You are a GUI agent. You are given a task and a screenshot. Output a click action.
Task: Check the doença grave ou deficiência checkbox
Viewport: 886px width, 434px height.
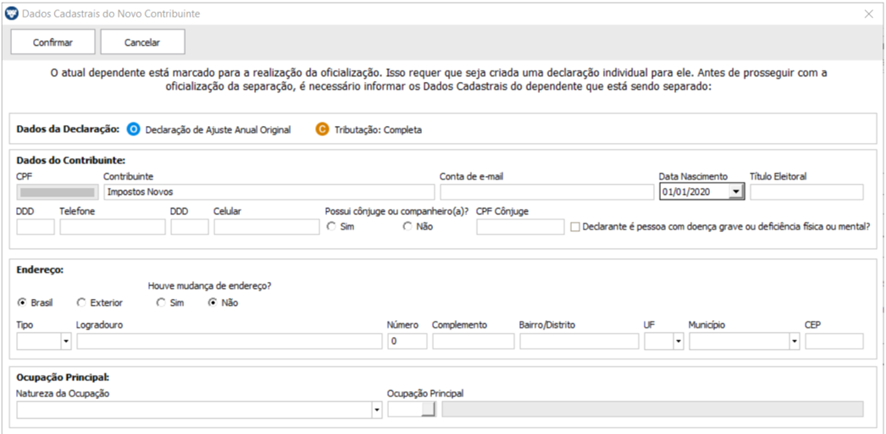pos(575,227)
